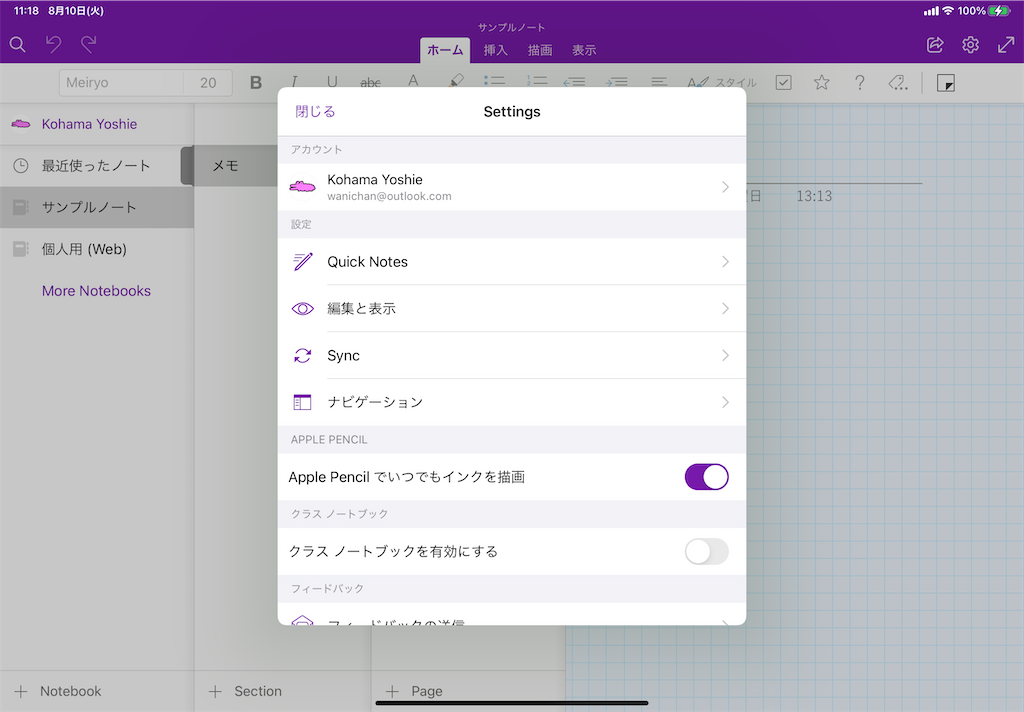
Task: Select the Meiryo font name field
Action: point(121,83)
